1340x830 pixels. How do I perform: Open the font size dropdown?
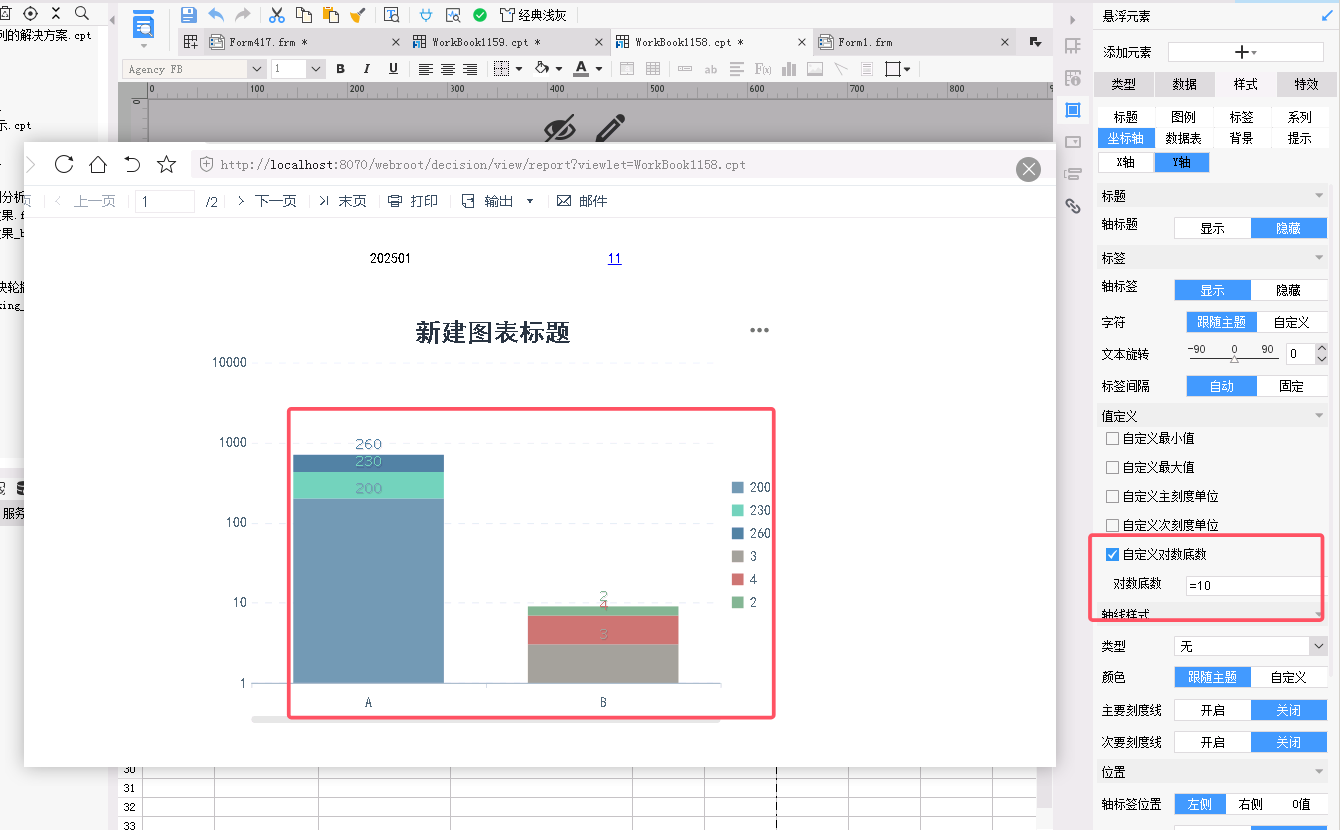pyautogui.click(x=316, y=69)
